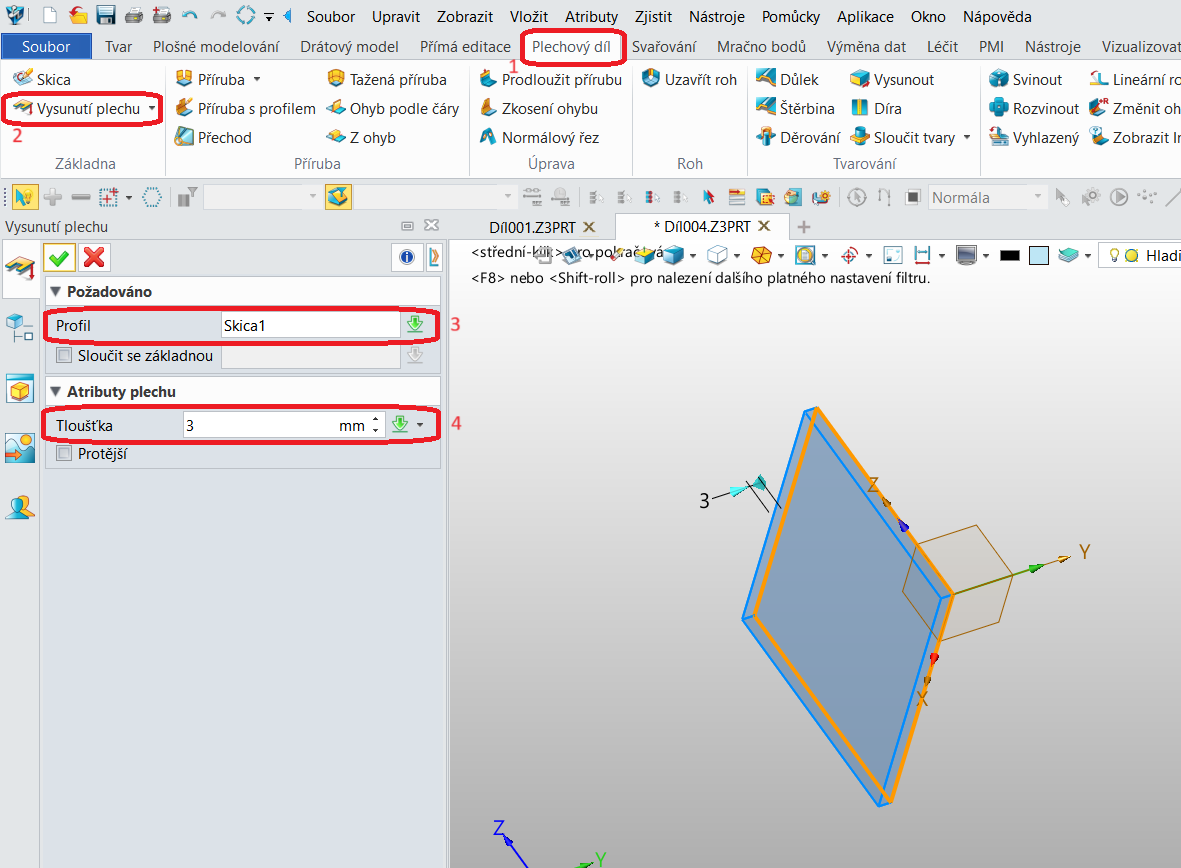Save the file with the floppy disk icon
Viewport: 1181px width, 868px height.
[x=105, y=15]
